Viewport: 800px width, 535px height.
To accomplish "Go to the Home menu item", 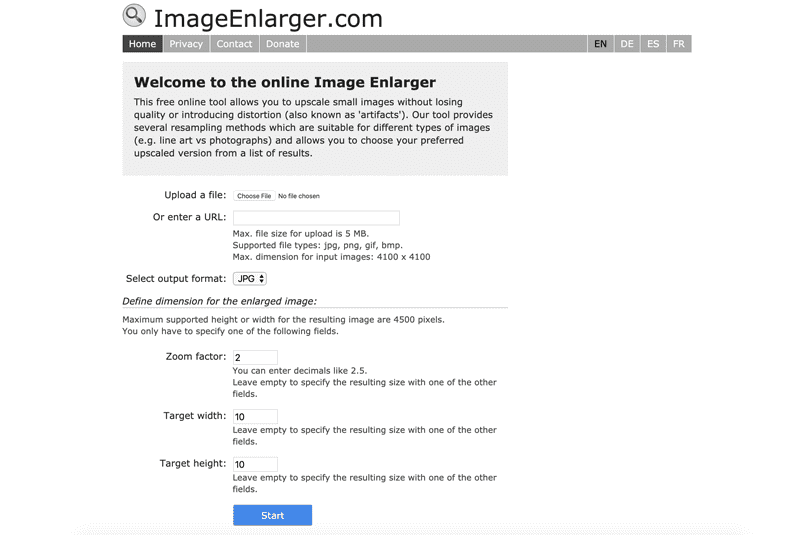I will [x=142, y=44].
